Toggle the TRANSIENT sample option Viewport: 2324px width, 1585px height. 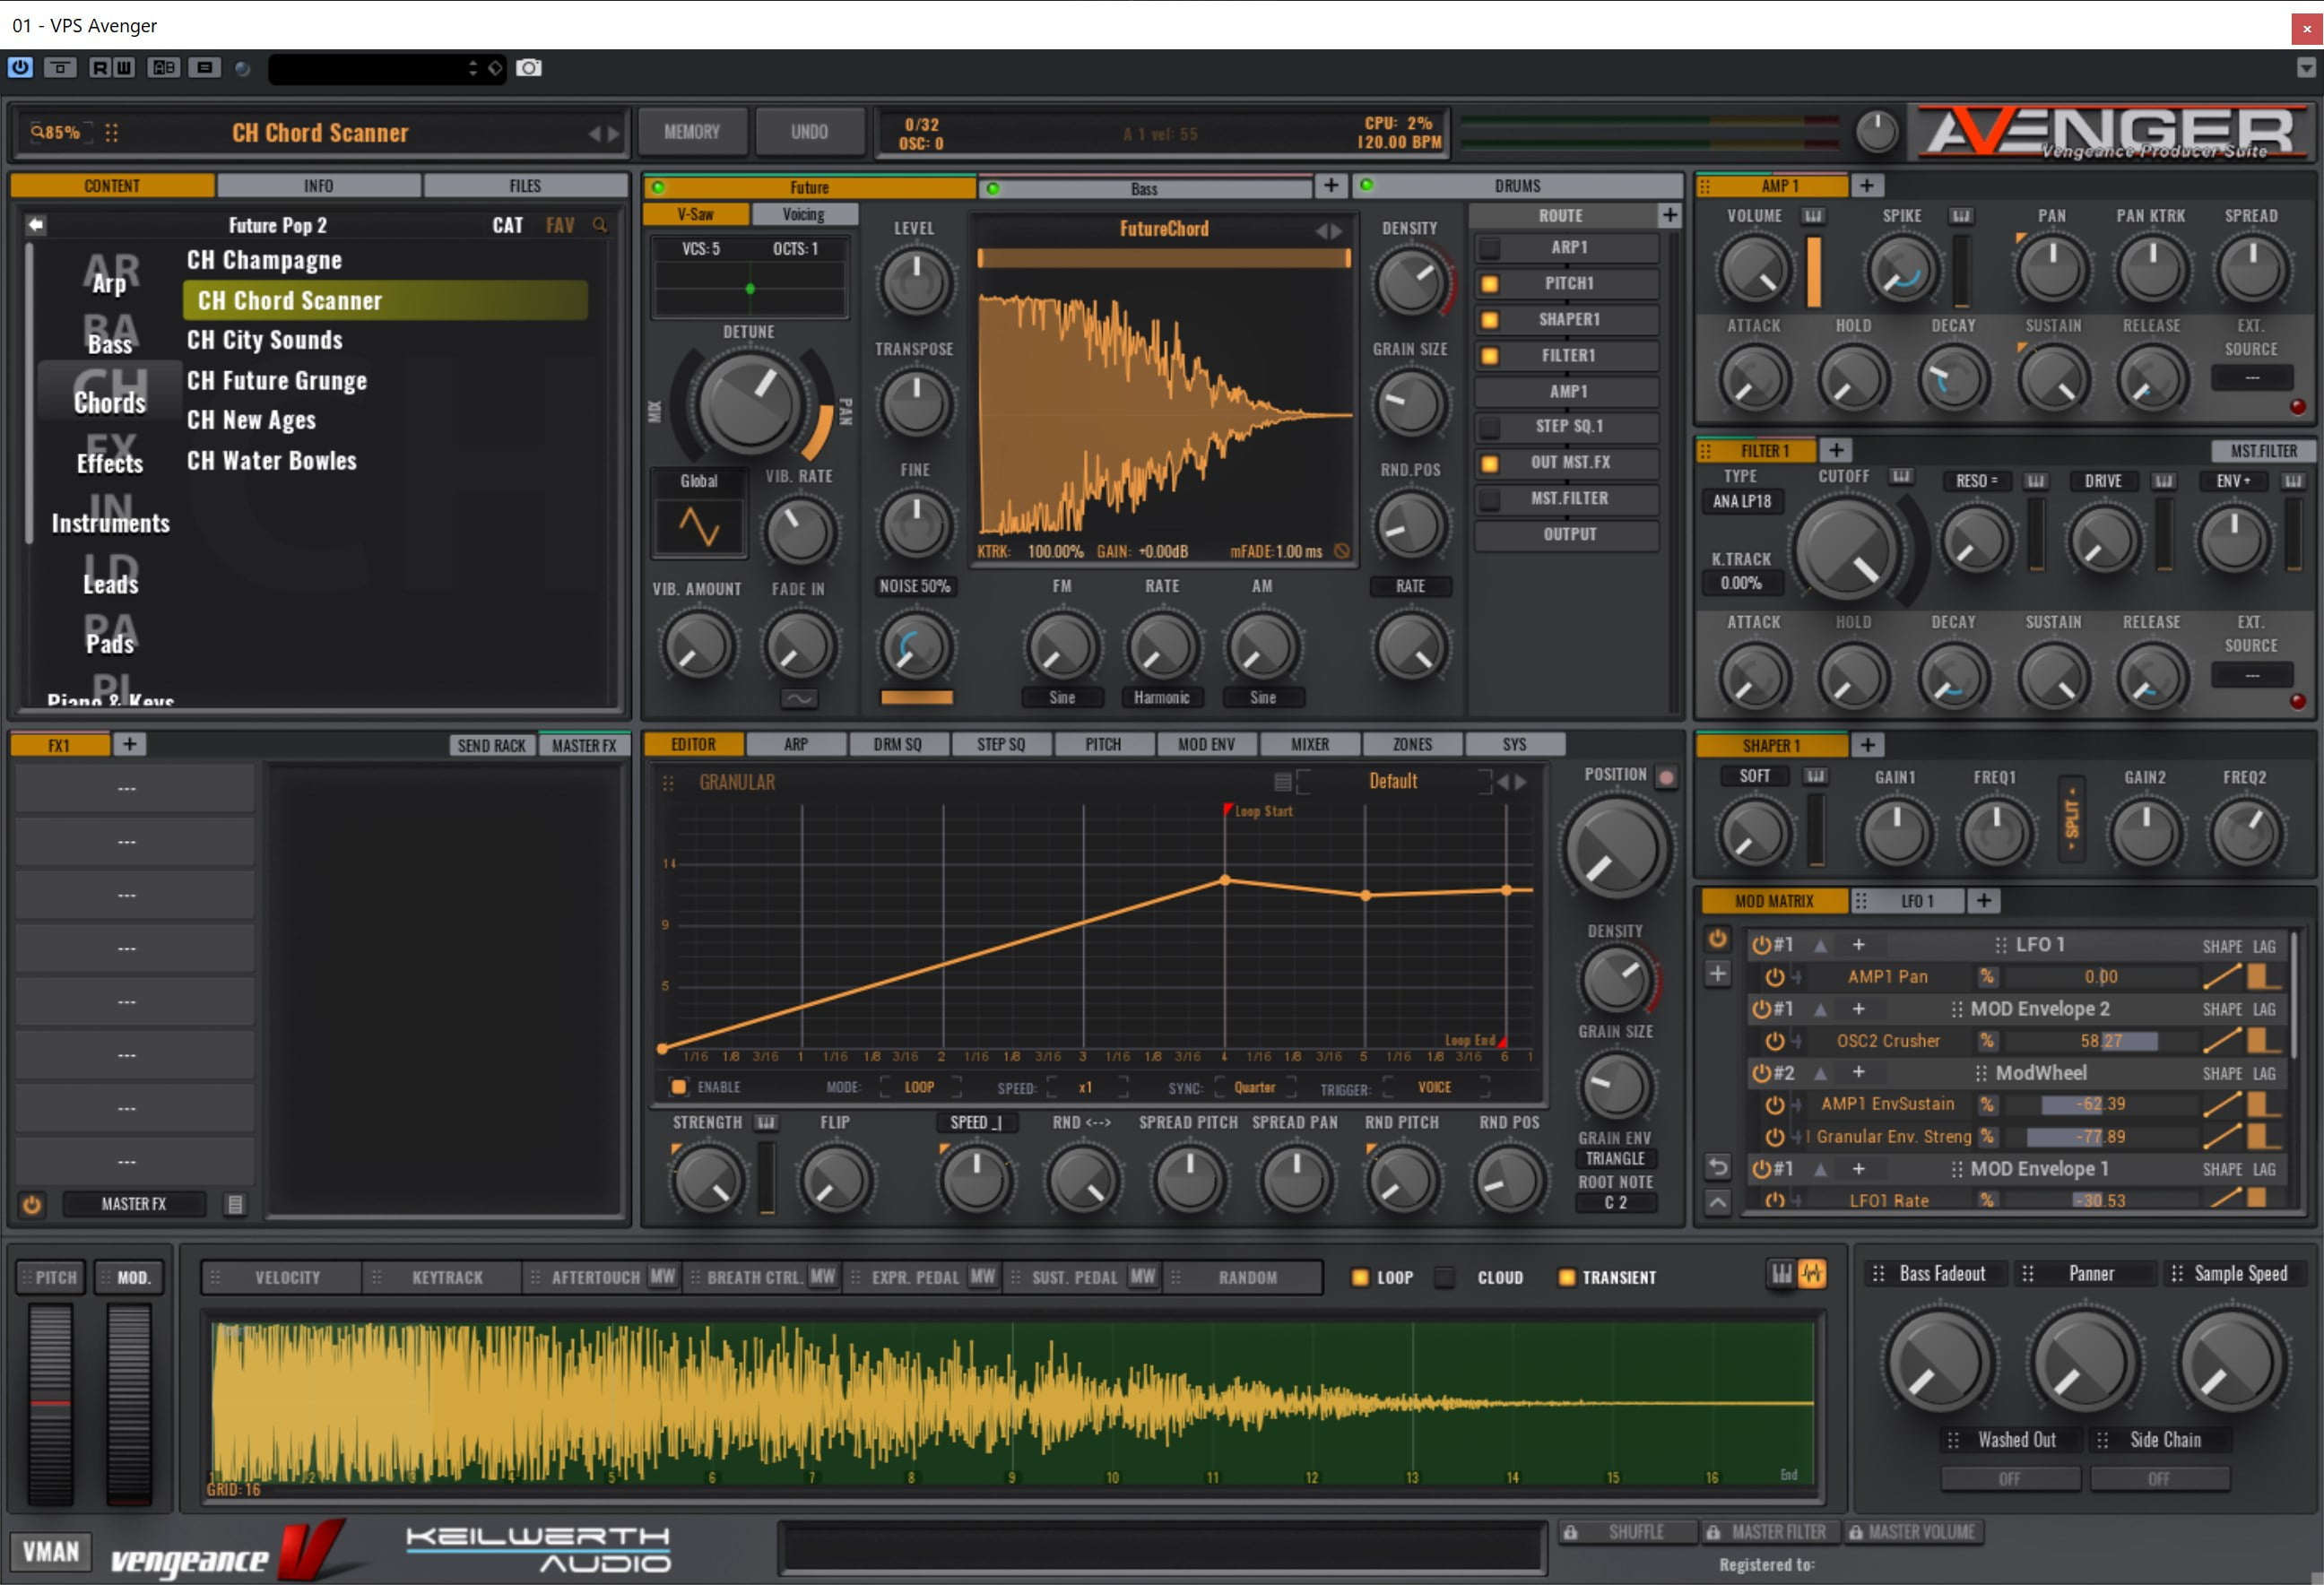pos(1567,1277)
